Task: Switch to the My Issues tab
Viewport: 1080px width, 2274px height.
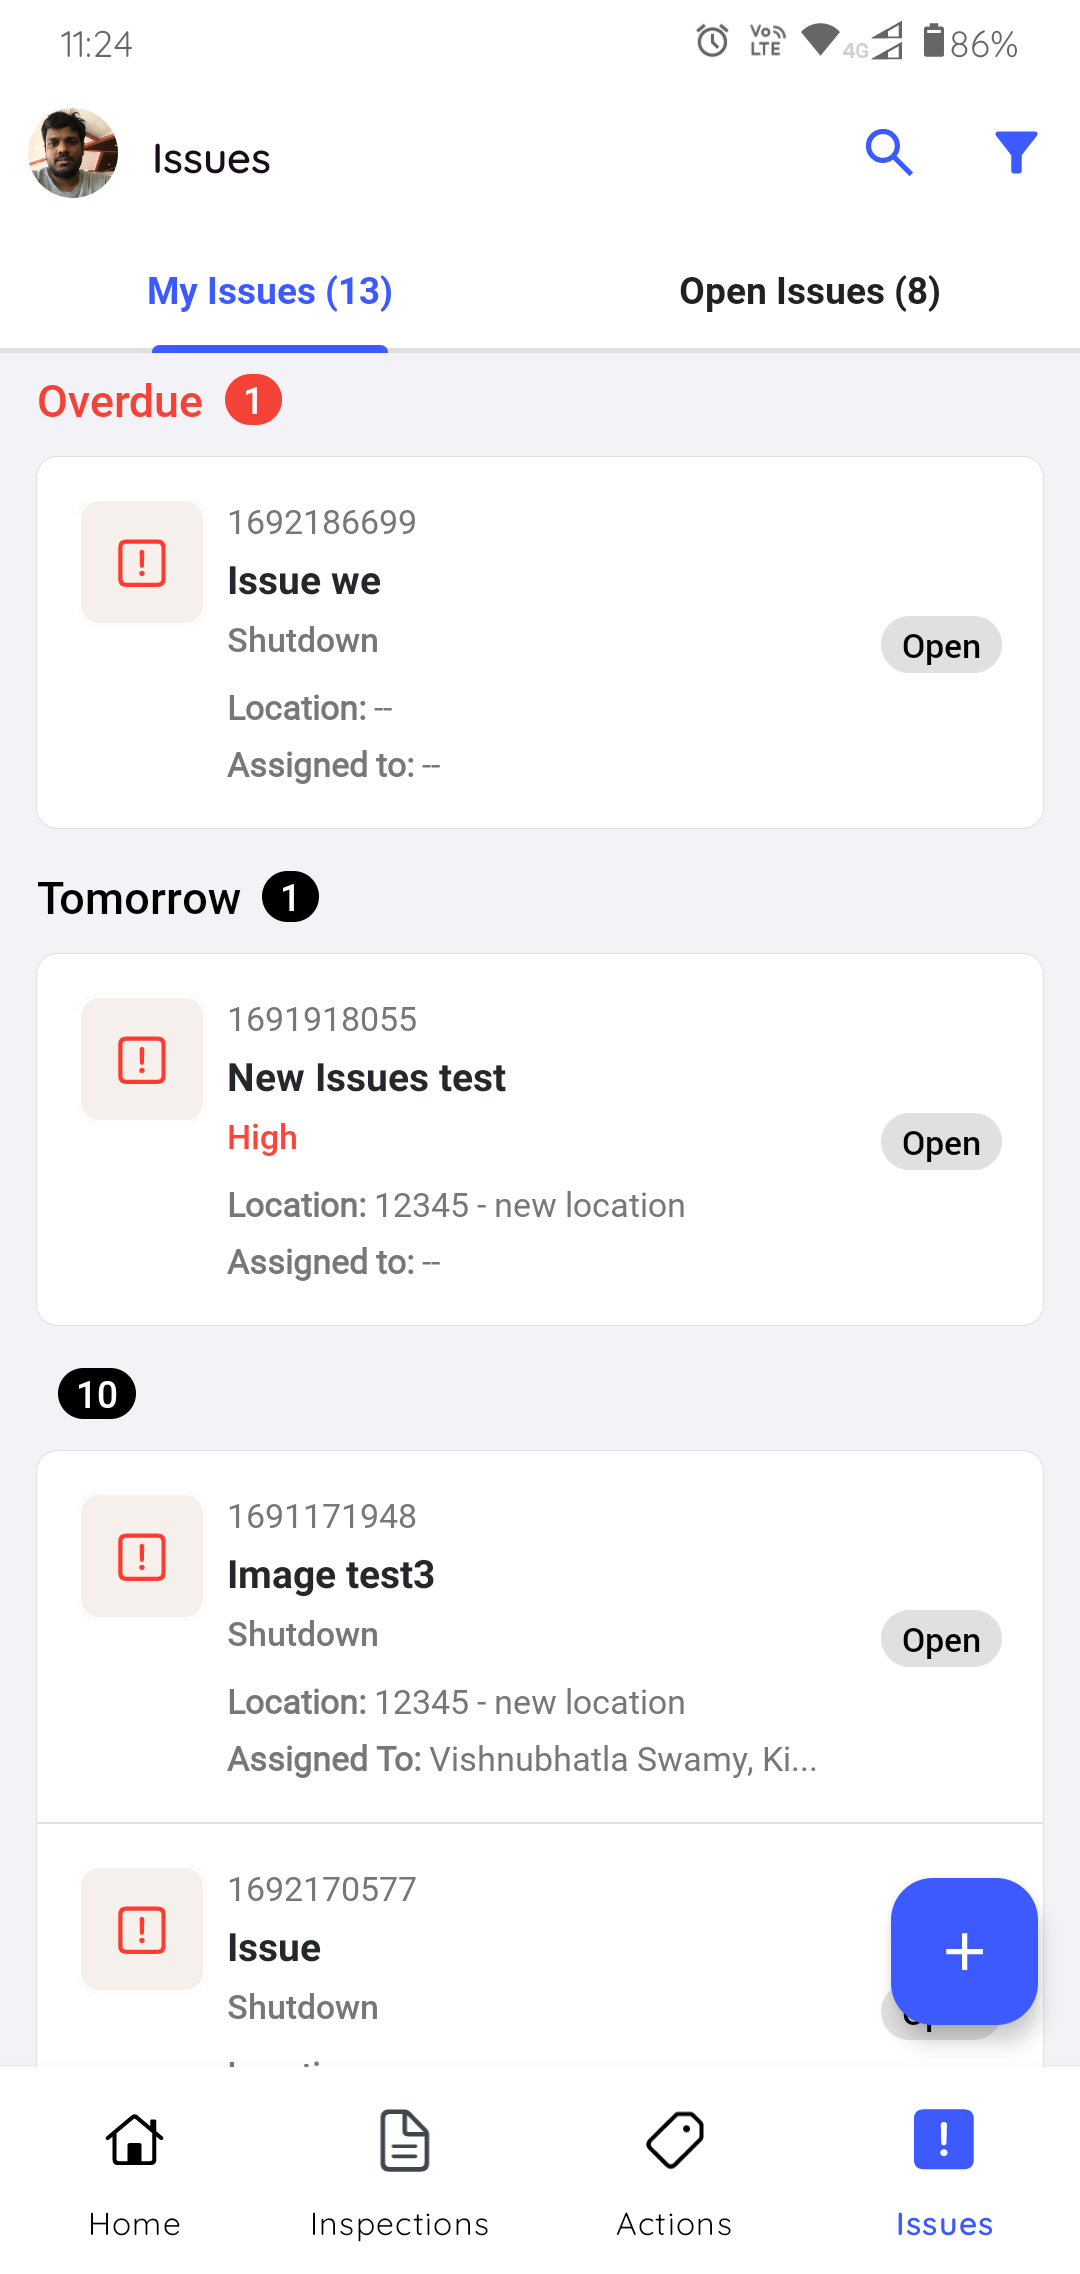Action: point(270,292)
